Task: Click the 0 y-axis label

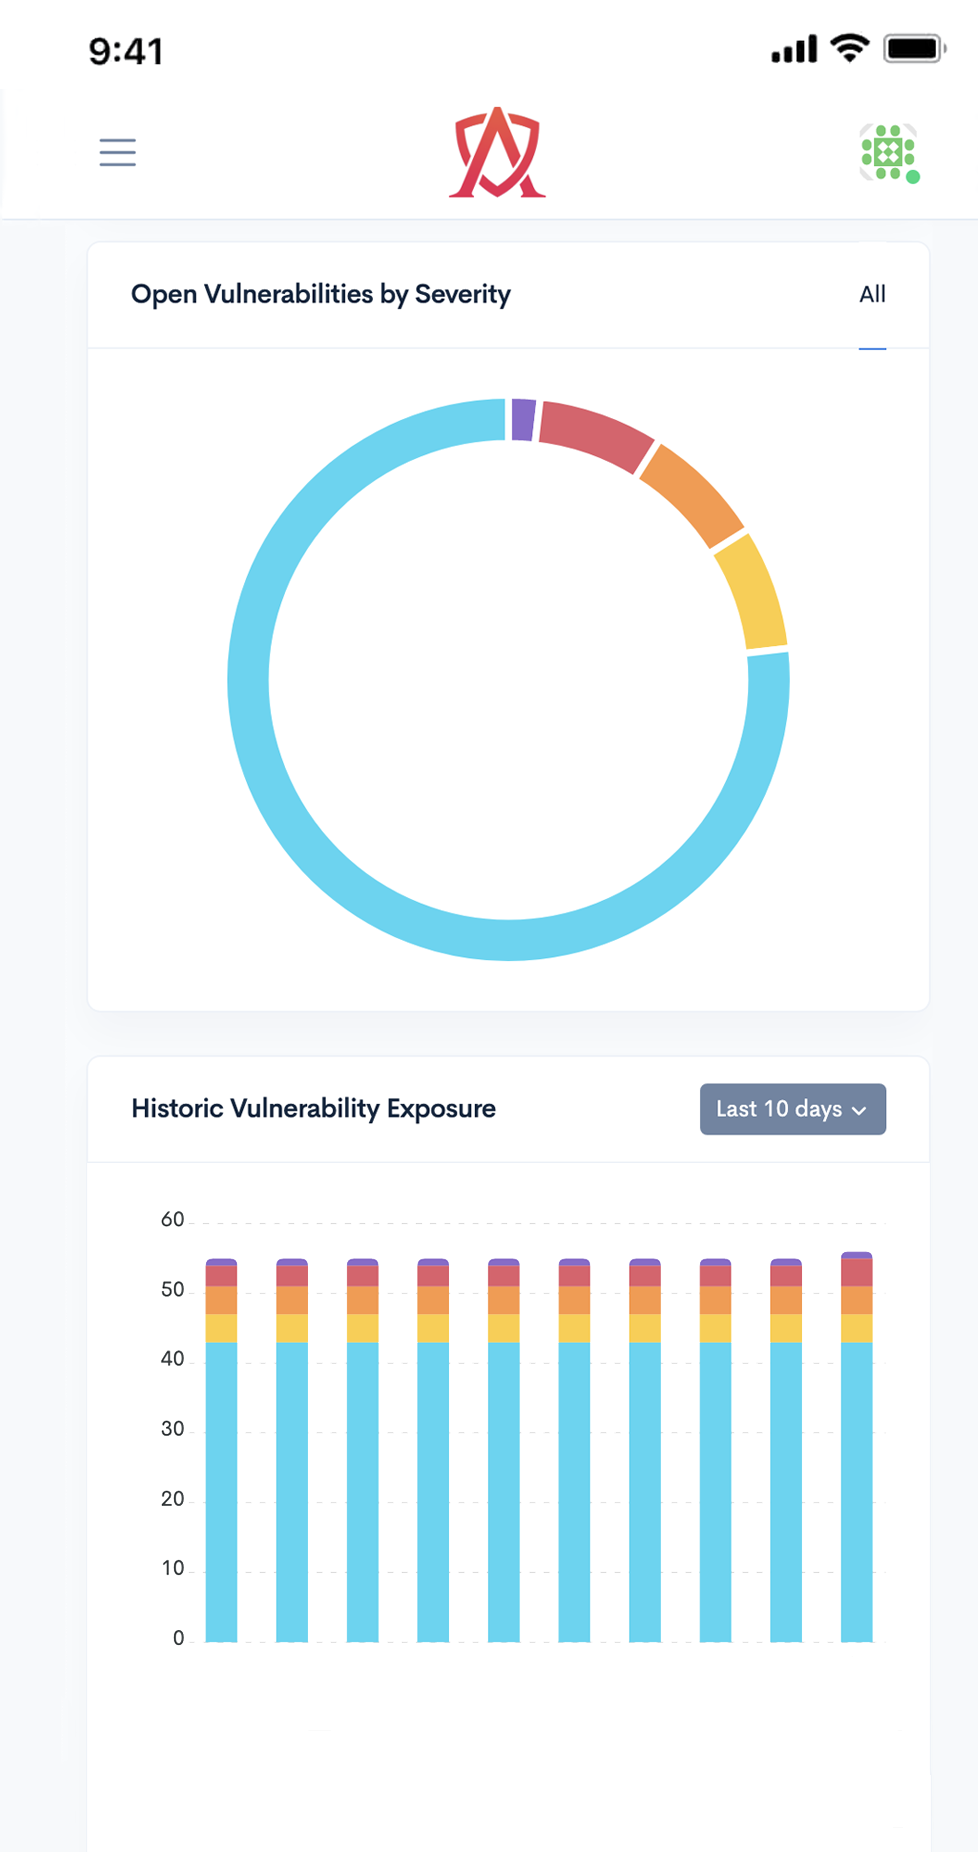Action: click(x=178, y=1638)
